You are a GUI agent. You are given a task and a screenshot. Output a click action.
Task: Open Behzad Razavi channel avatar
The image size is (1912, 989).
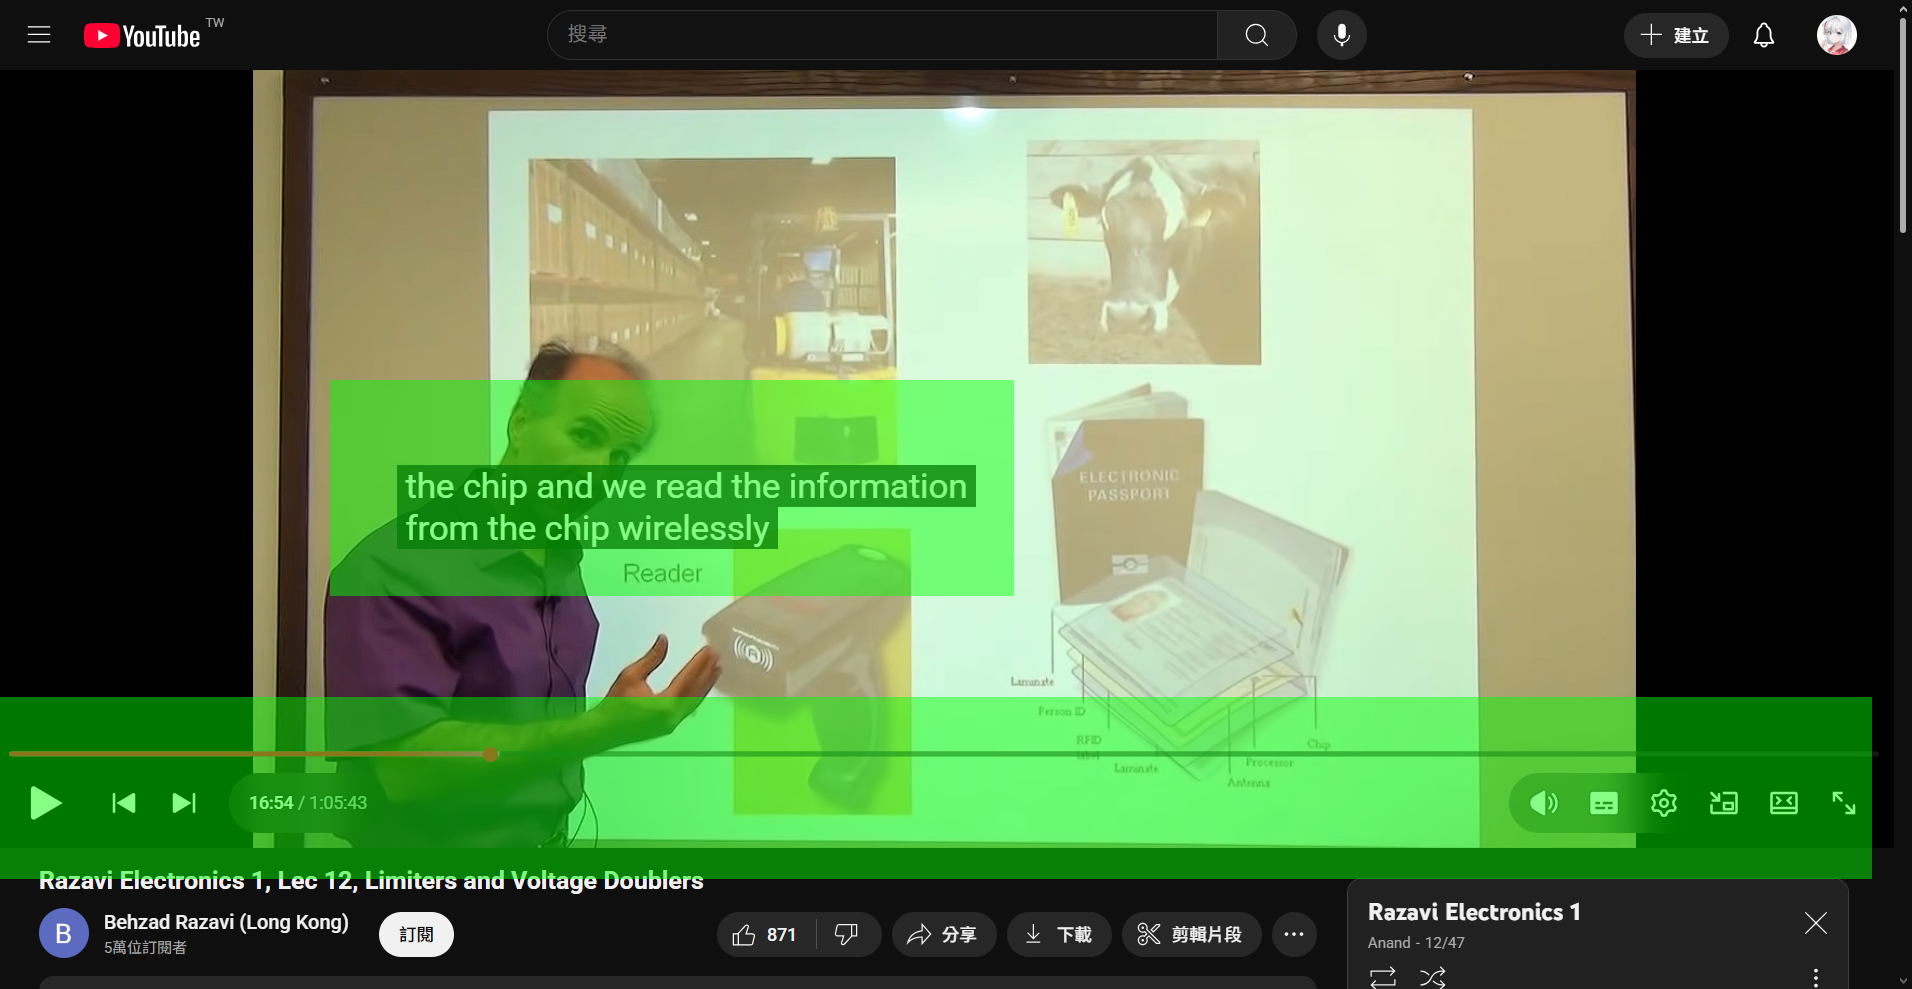tap(64, 933)
